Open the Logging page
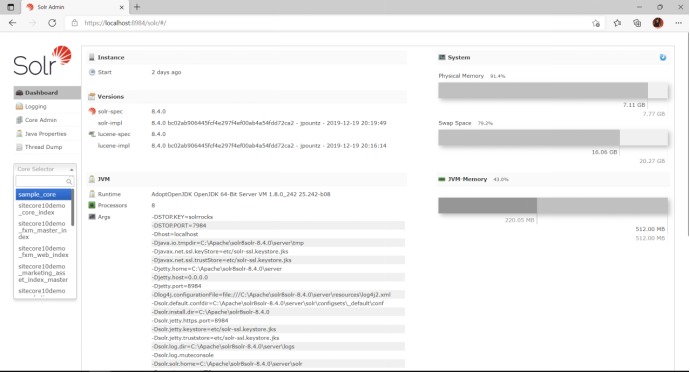690x373 pixels. point(35,106)
